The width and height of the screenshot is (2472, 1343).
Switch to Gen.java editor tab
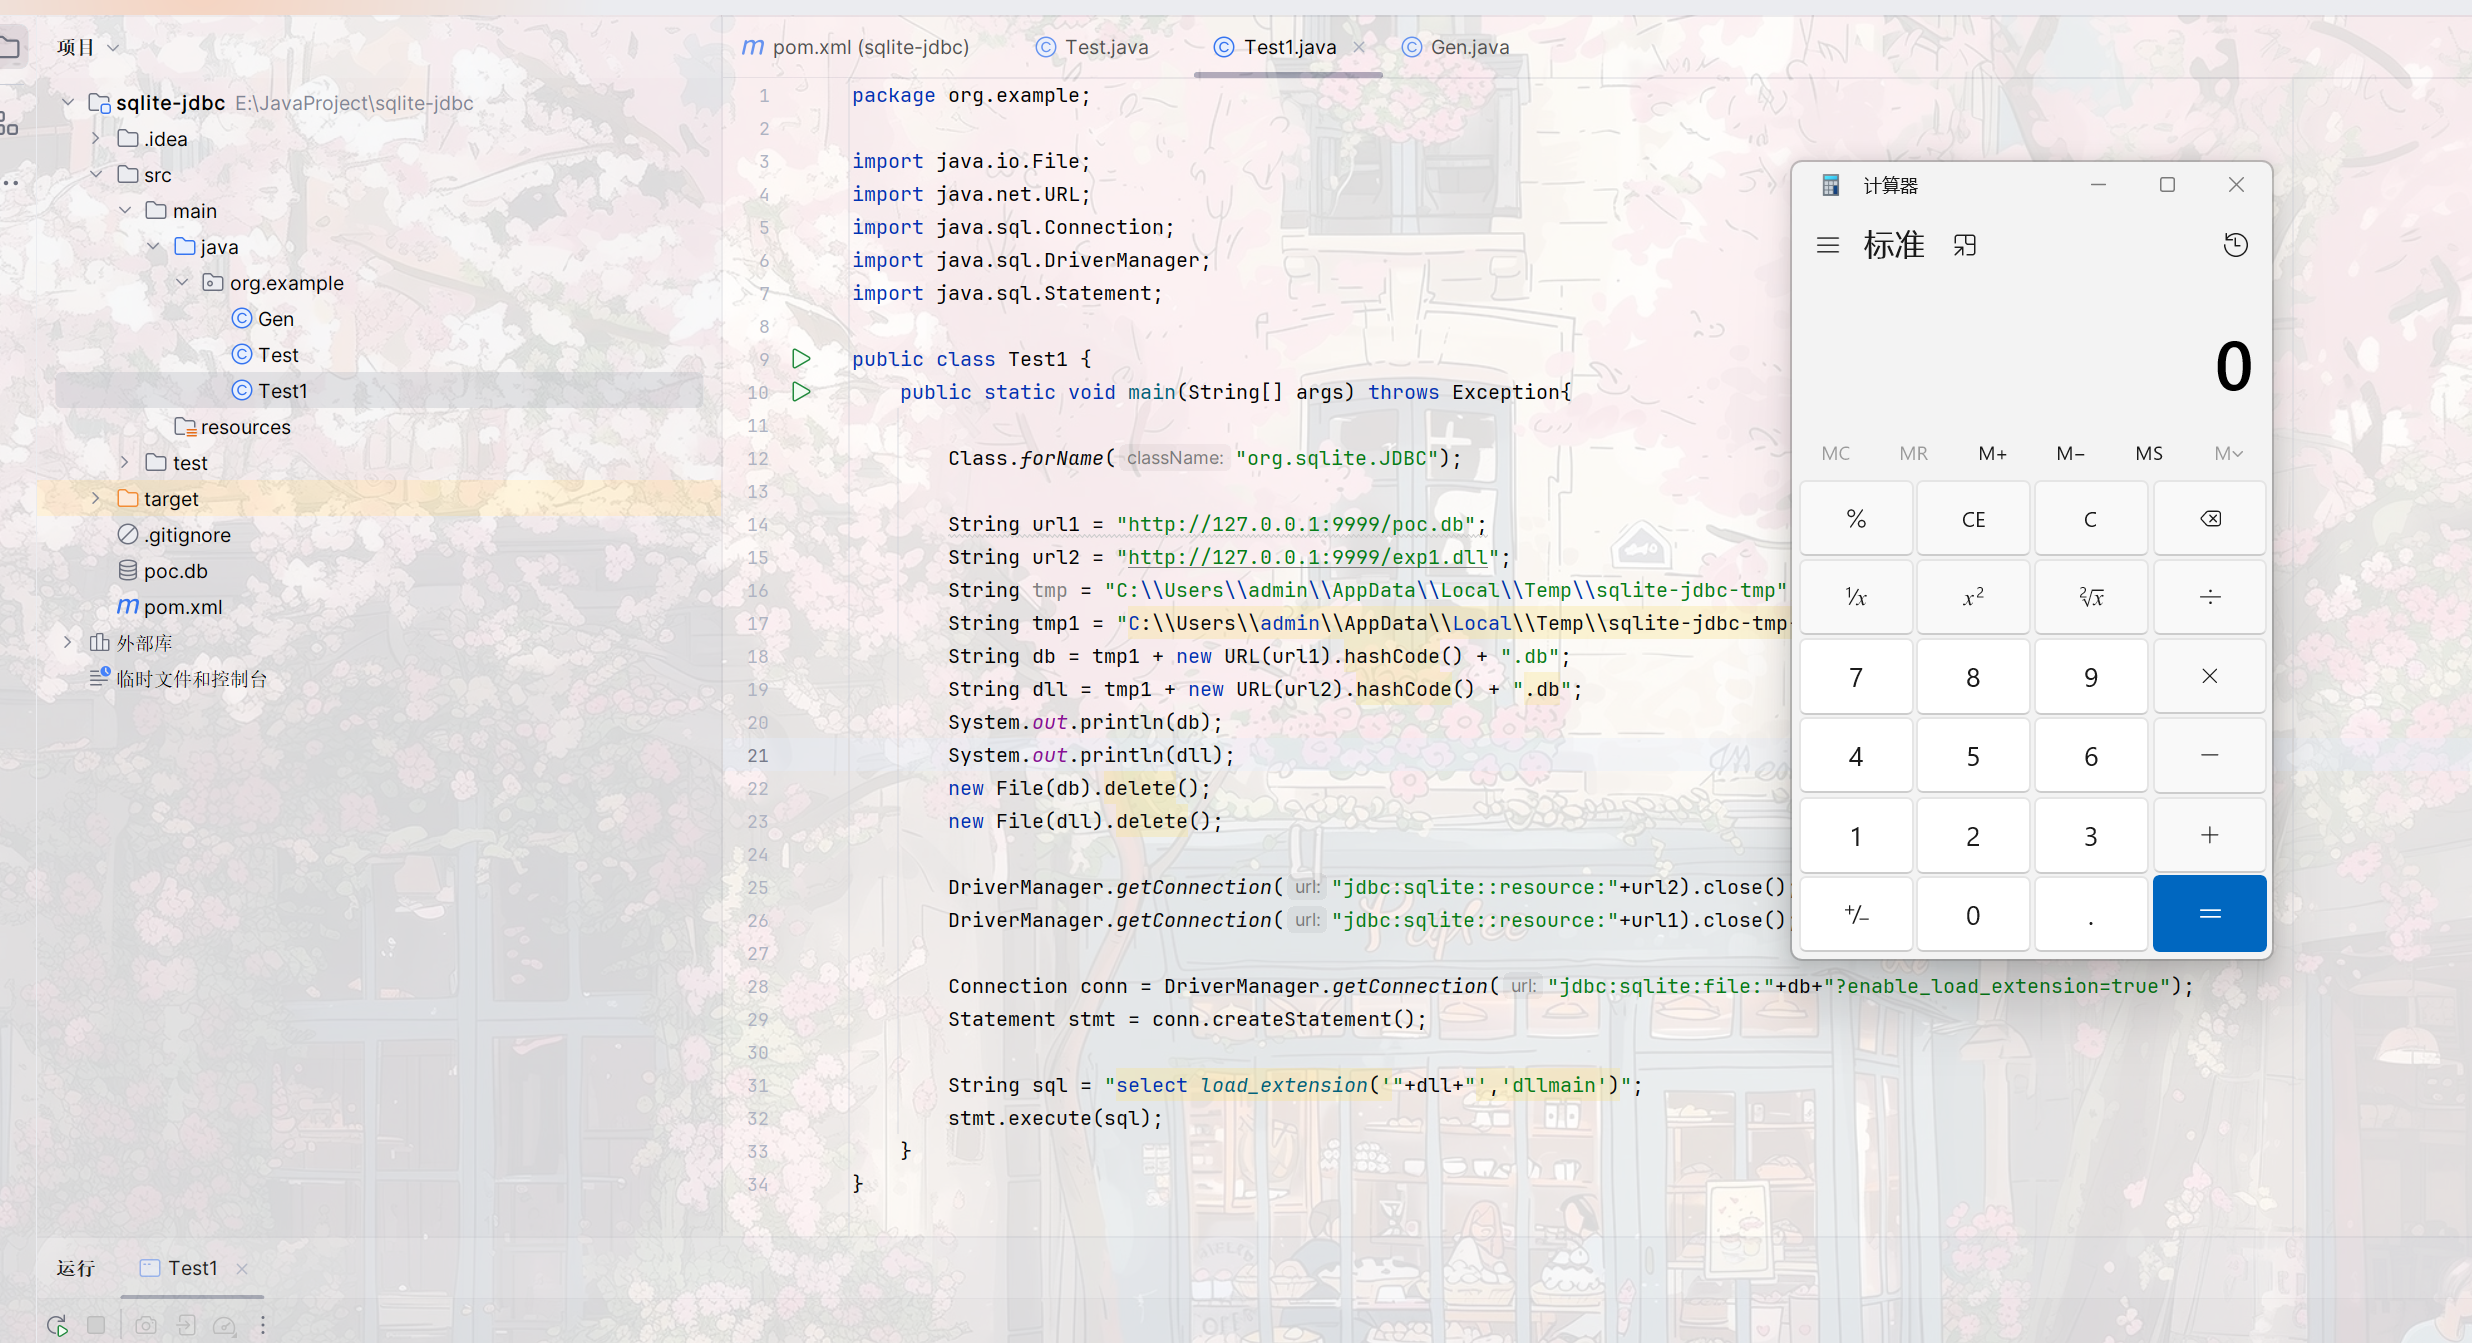pyautogui.click(x=1456, y=47)
